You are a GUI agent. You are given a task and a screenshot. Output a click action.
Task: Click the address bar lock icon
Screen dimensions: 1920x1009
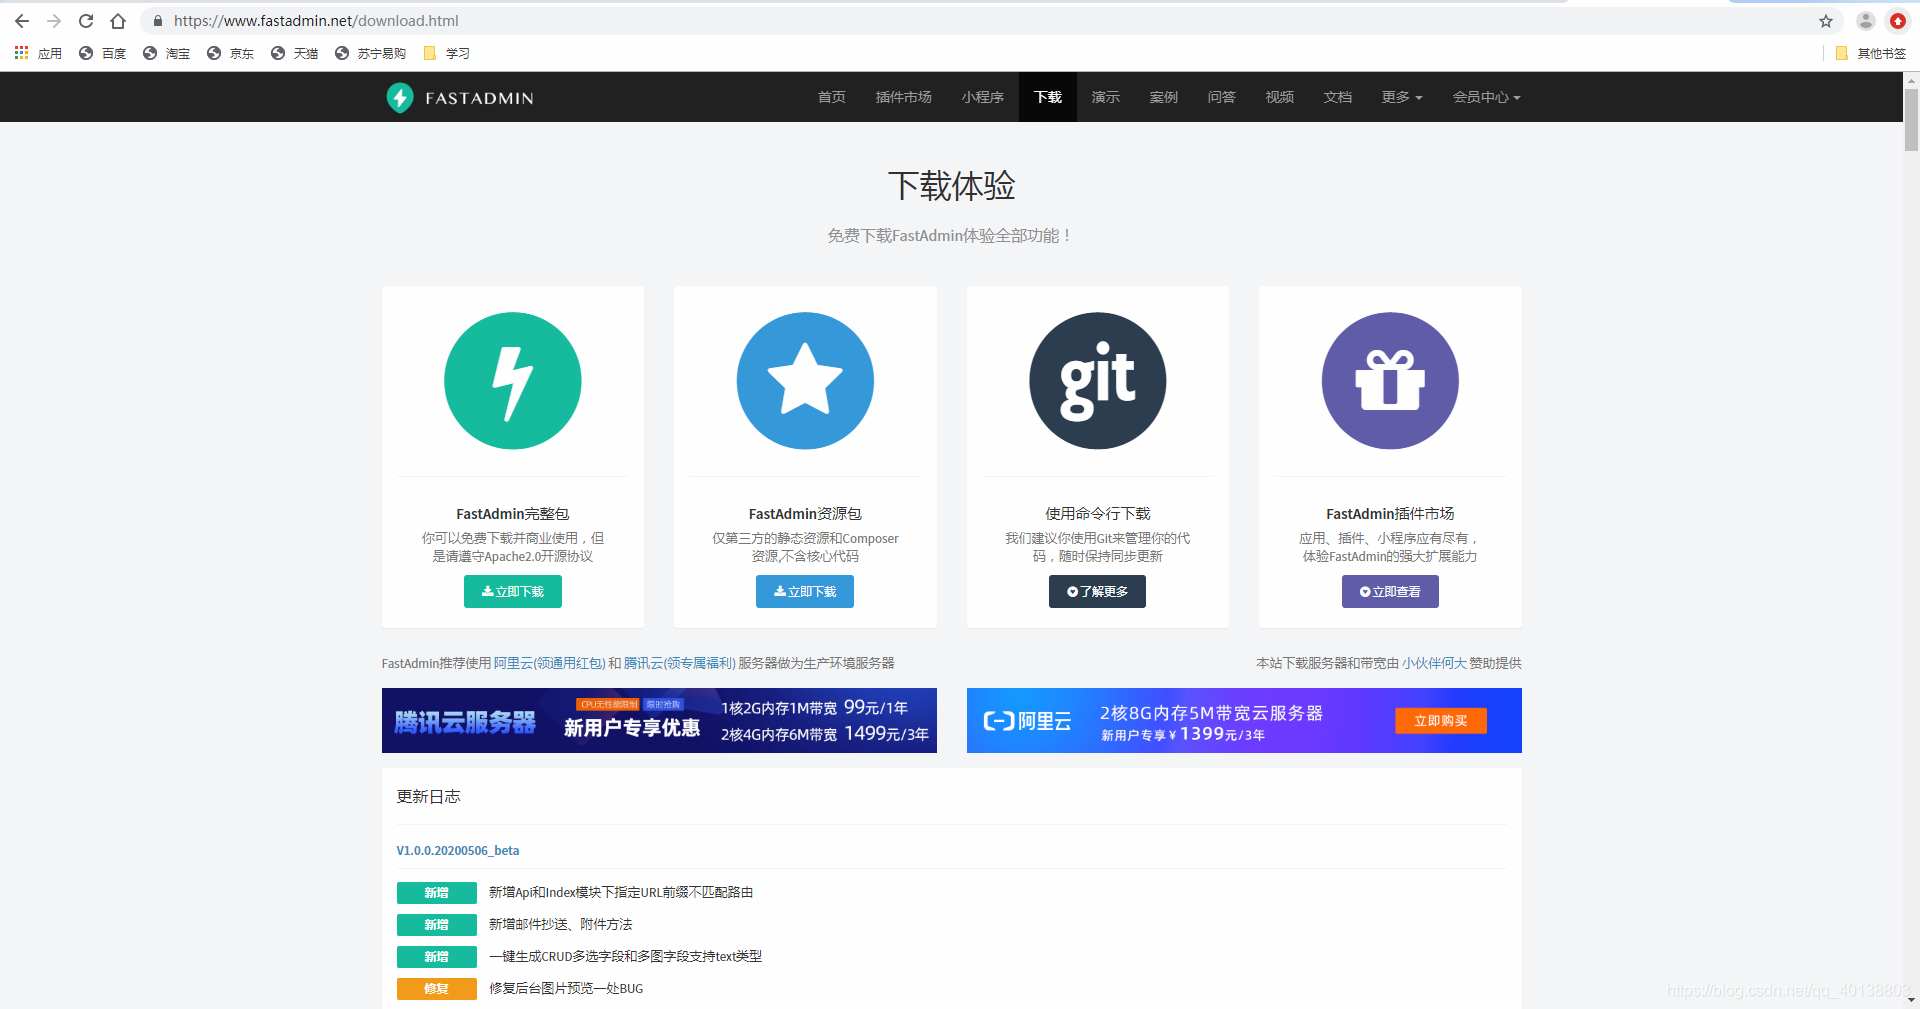(157, 21)
